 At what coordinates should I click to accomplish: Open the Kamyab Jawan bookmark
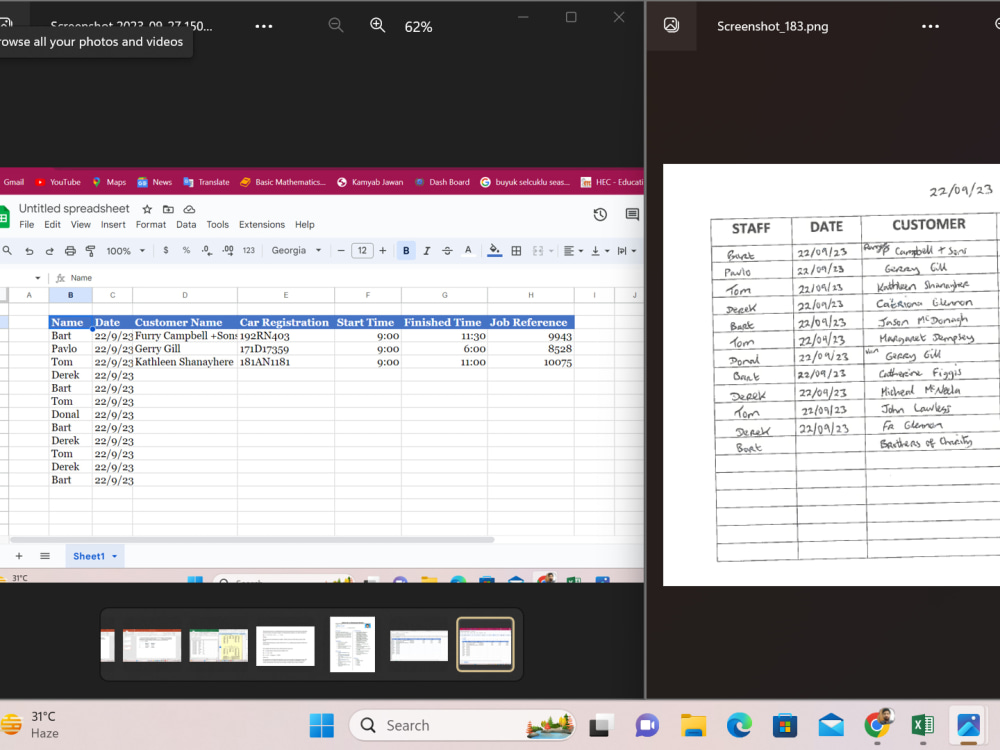point(370,182)
